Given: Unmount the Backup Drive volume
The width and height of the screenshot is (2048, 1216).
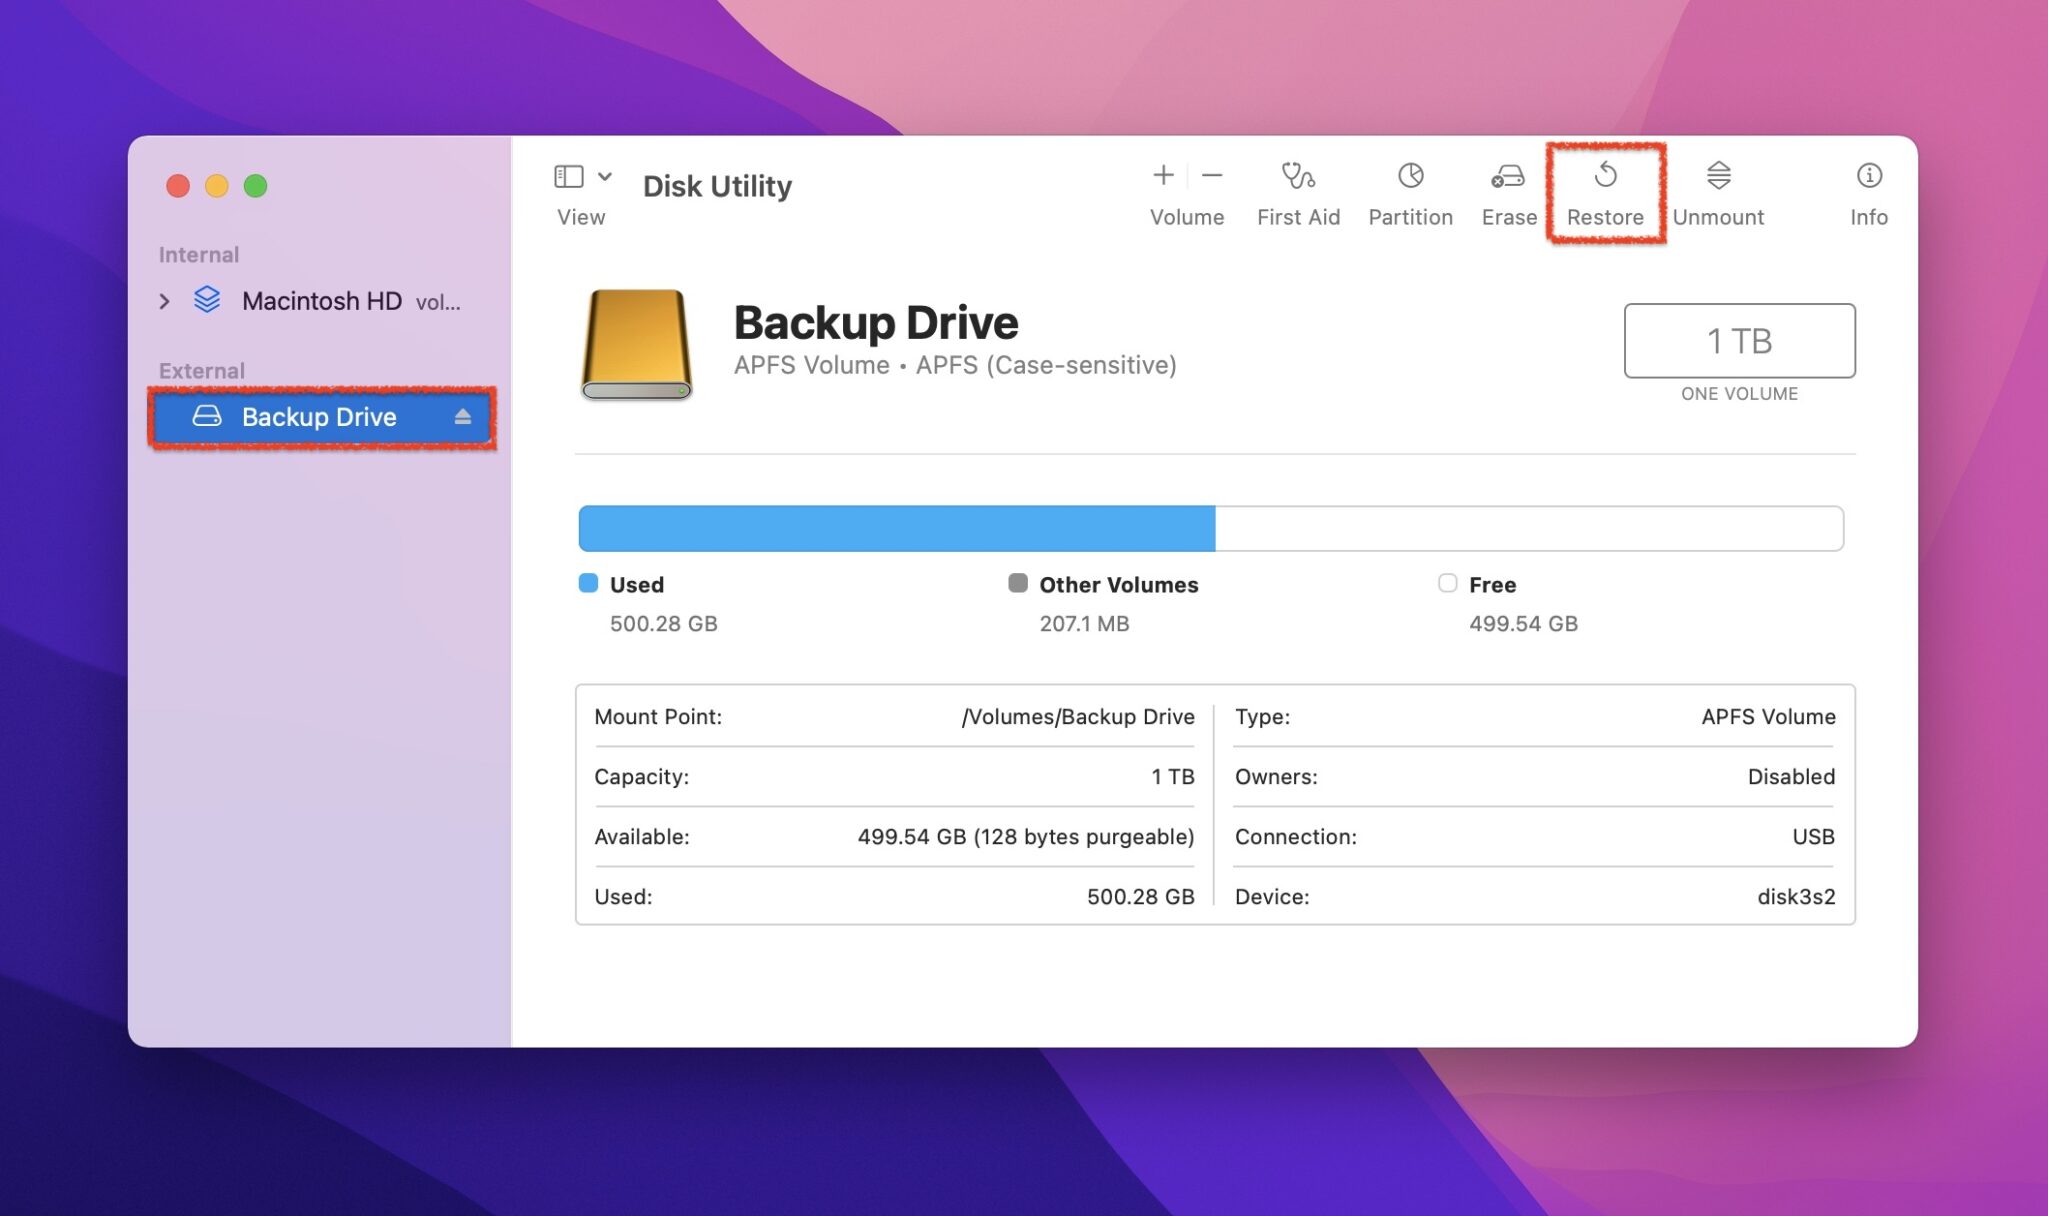Looking at the screenshot, I should (1718, 190).
